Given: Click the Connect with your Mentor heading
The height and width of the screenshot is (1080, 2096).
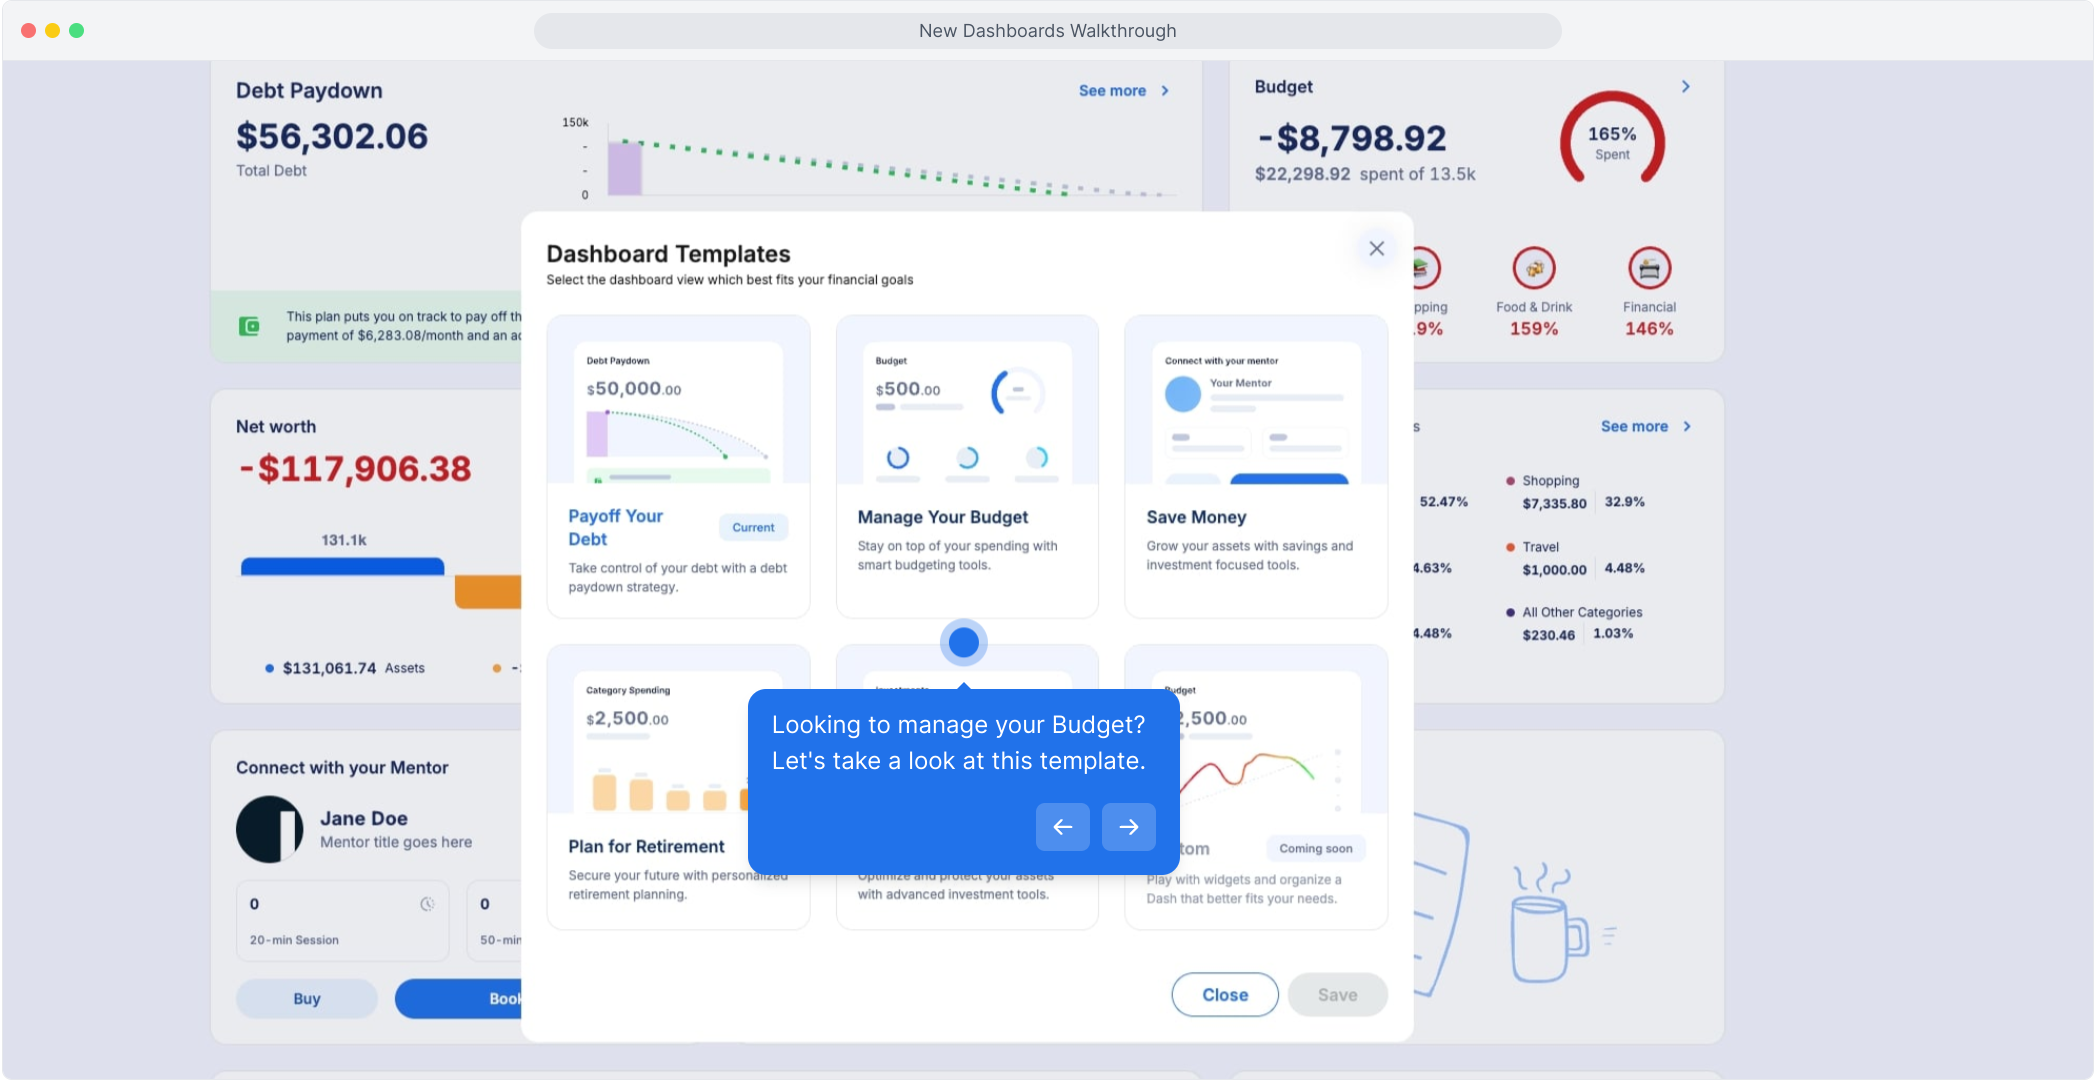Looking at the screenshot, I should coord(342,768).
